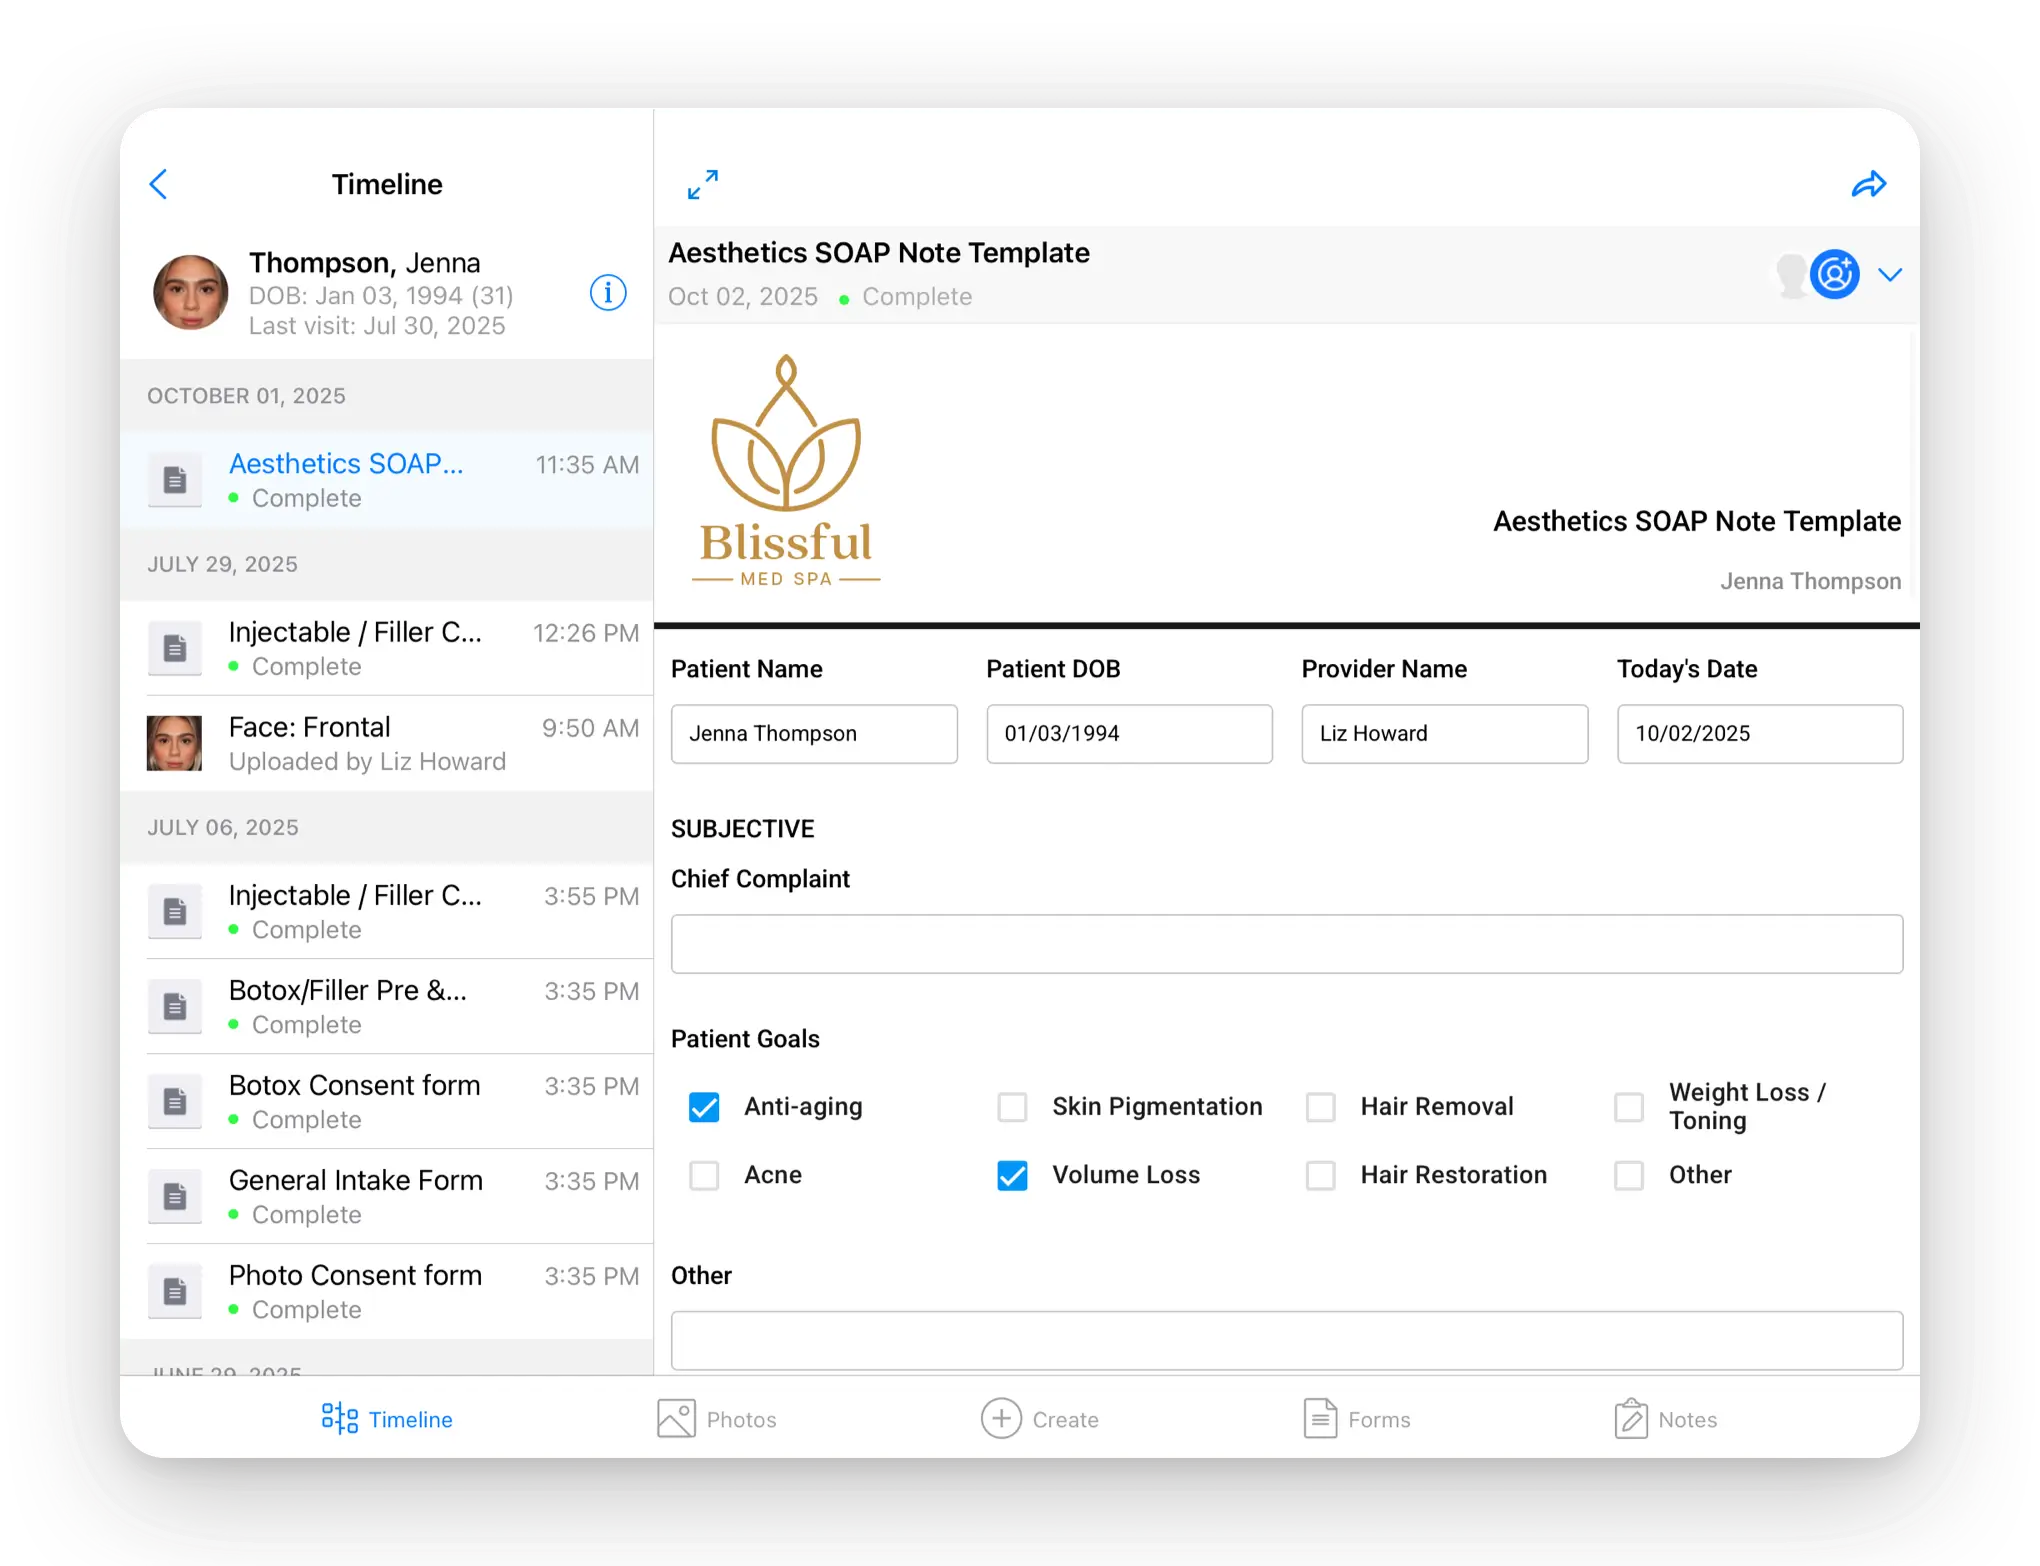Edit the Today's Date field
This screenshot has height=1566, width=2040.
(1760, 734)
